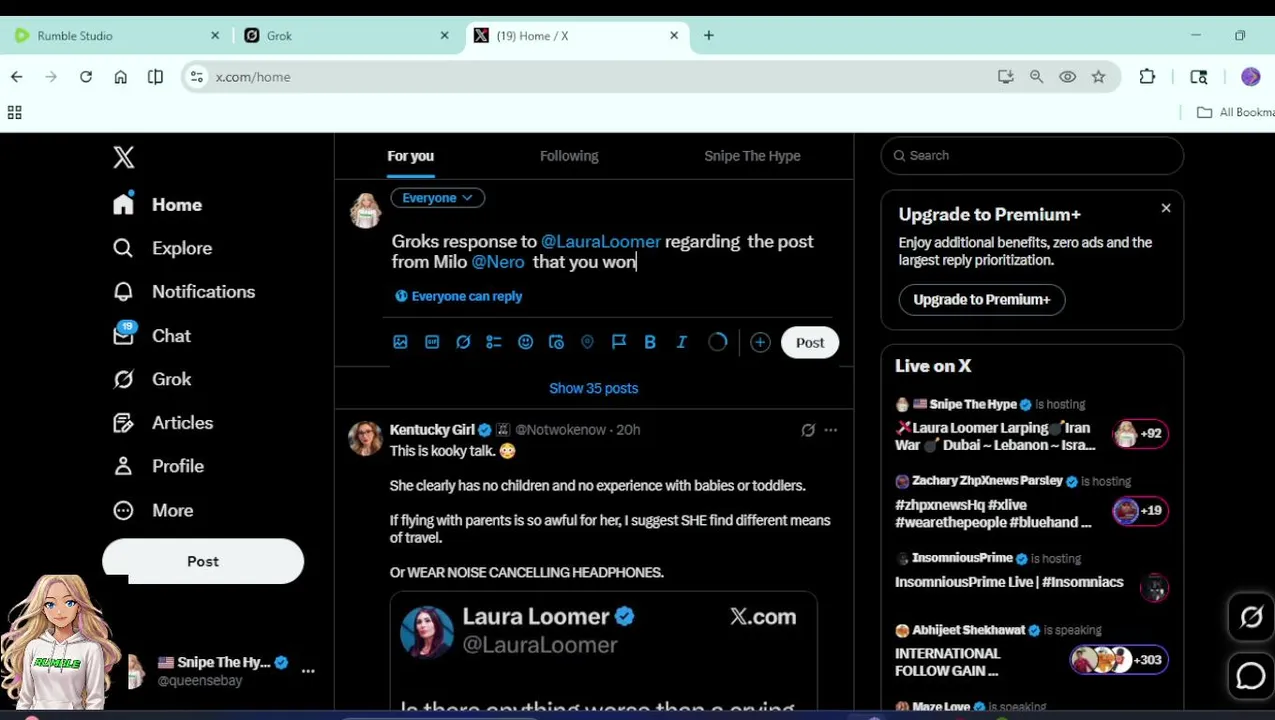
Task: Go to Profile in the sidebar
Action: (x=159, y=466)
